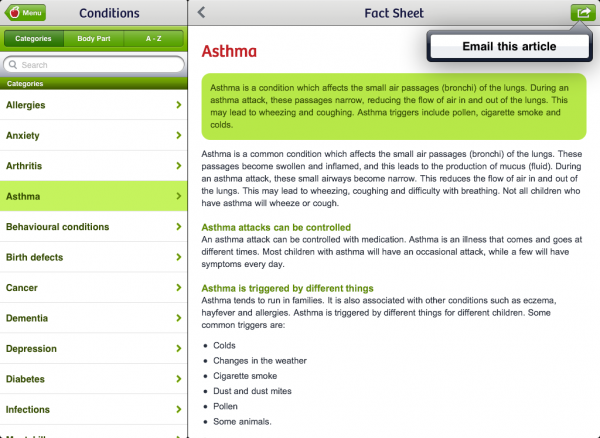600x438 pixels.
Task: Tap the Depression row chevron
Action: pos(179,348)
